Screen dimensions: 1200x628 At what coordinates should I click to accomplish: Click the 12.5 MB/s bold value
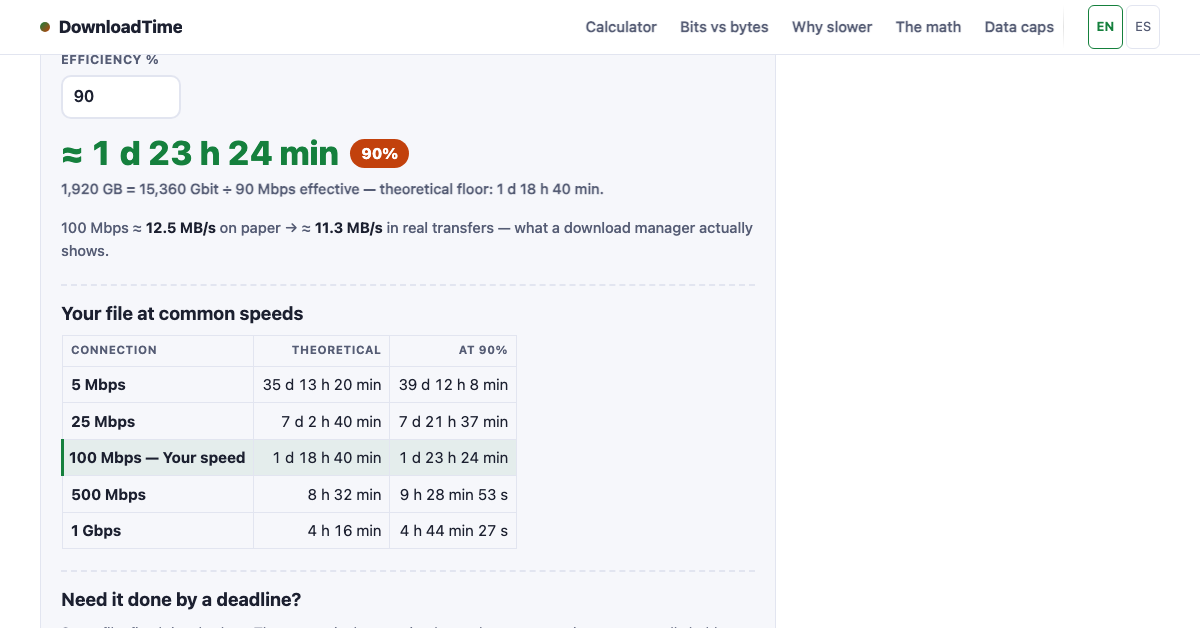[181, 228]
